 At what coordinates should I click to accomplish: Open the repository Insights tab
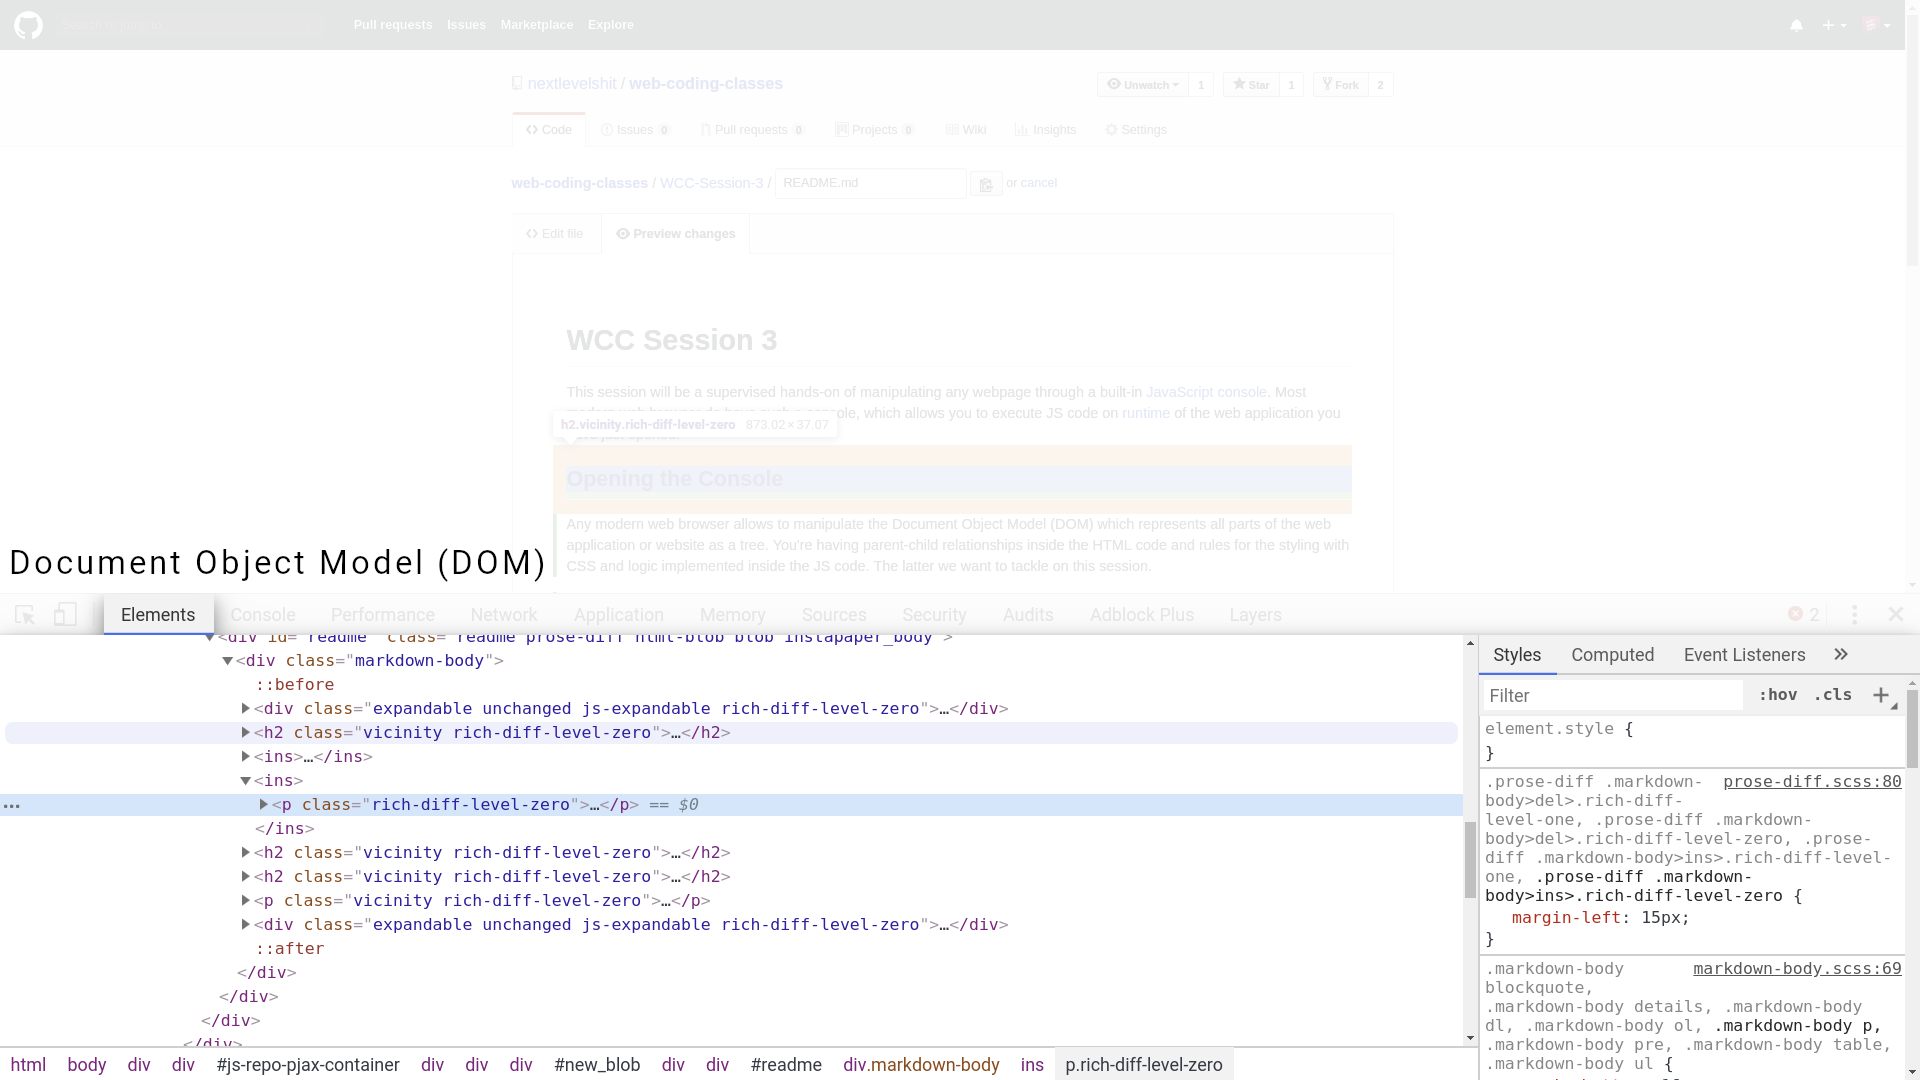click(x=1045, y=130)
